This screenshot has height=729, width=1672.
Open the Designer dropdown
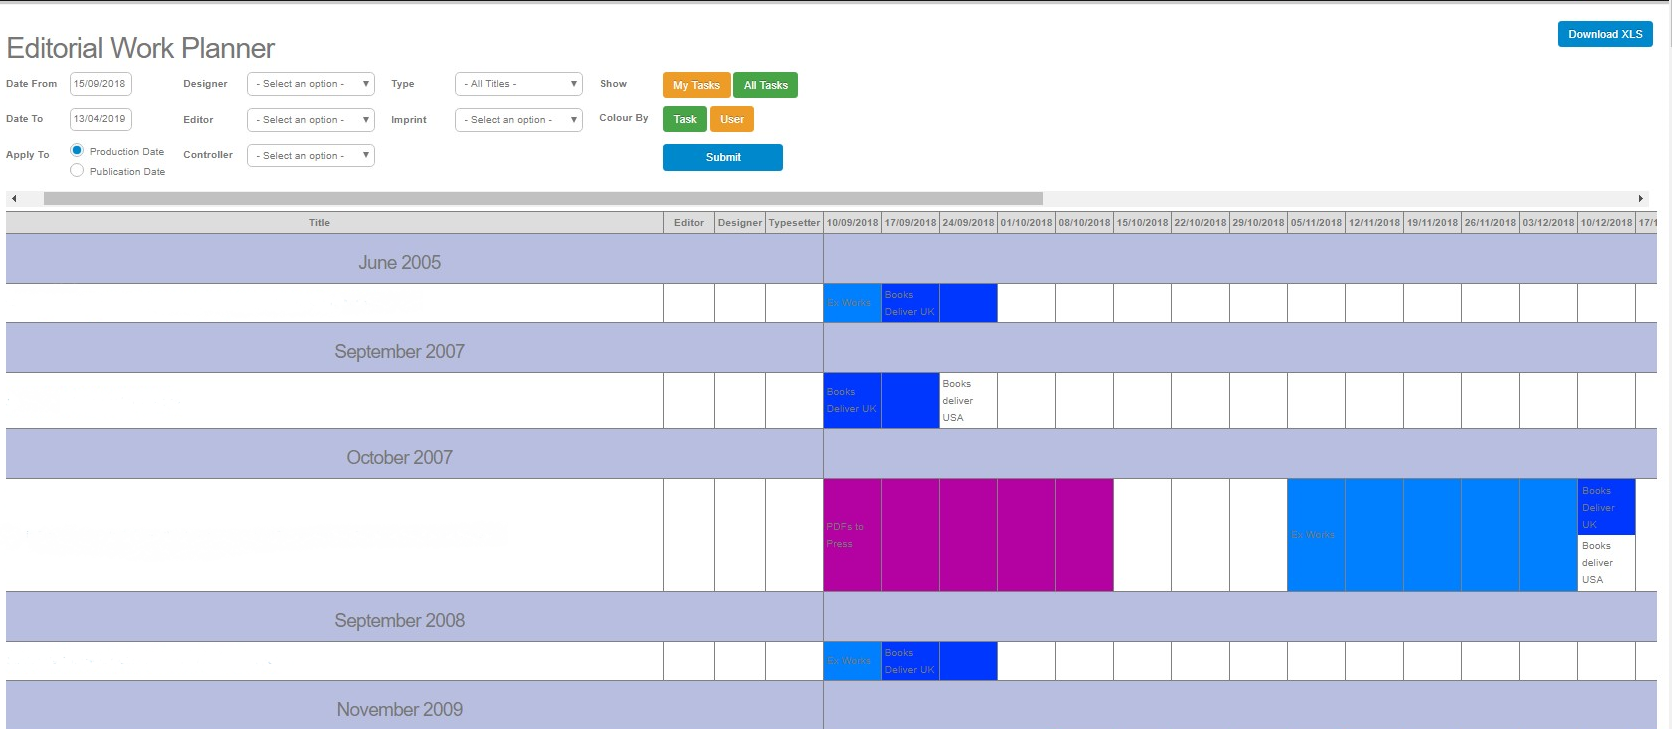coord(311,84)
